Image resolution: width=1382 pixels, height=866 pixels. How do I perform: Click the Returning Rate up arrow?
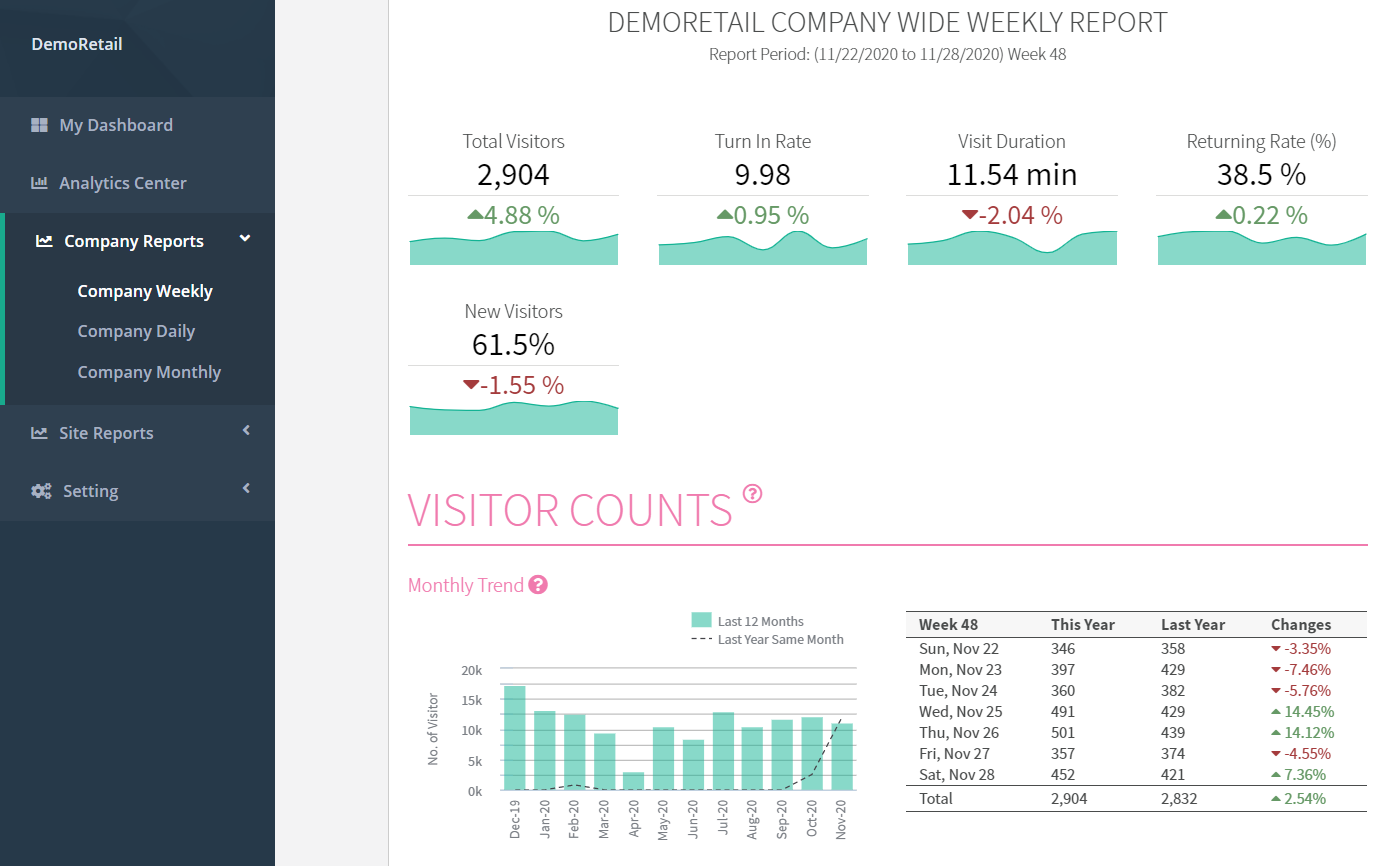point(1223,214)
